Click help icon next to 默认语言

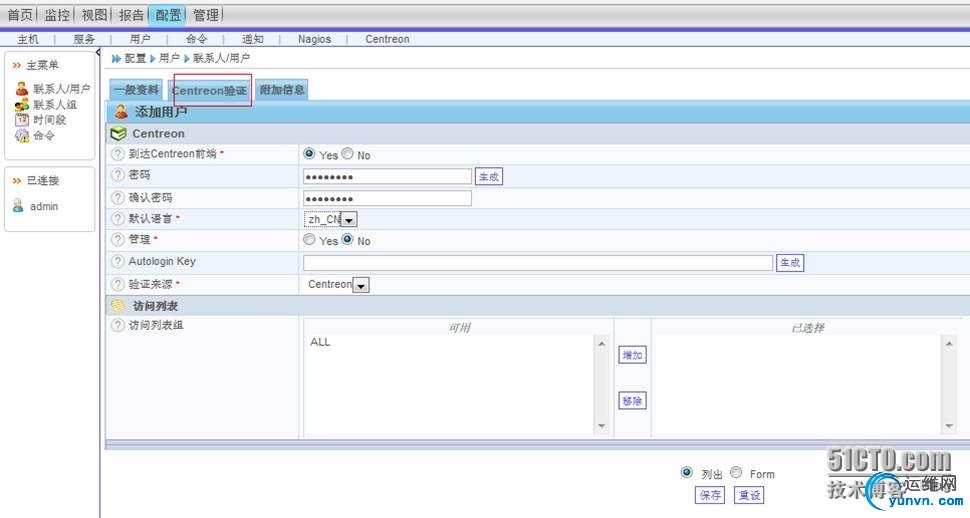tap(118, 218)
